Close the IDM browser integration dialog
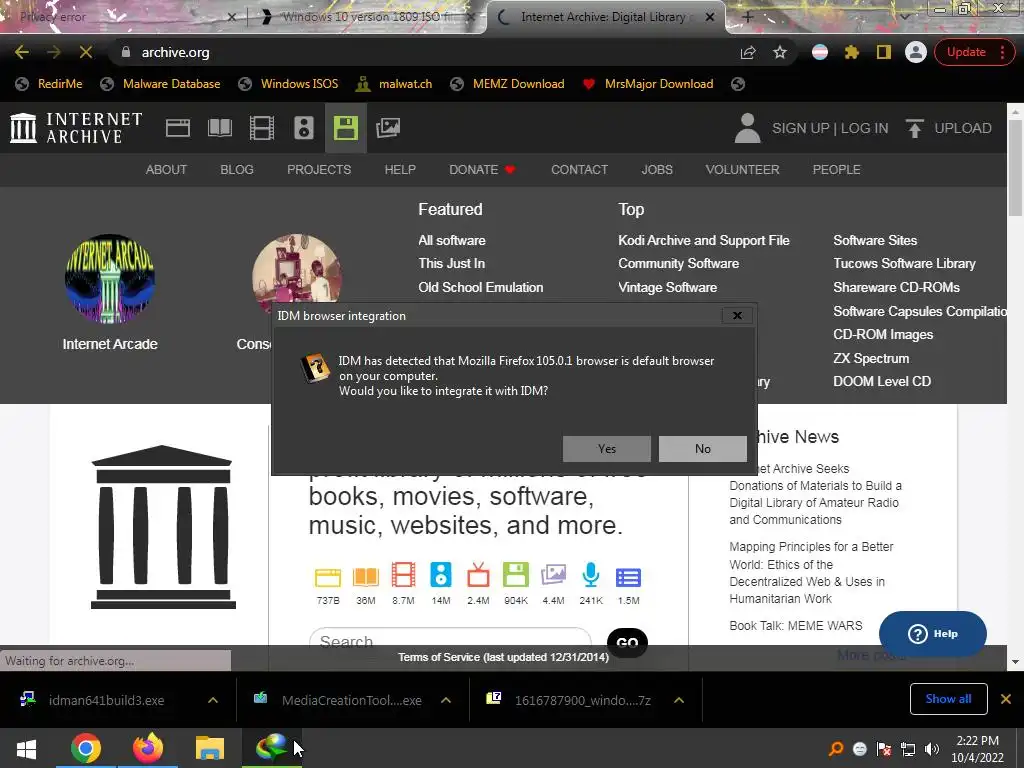Screen dimensions: 1024x768 click(x=737, y=315)
